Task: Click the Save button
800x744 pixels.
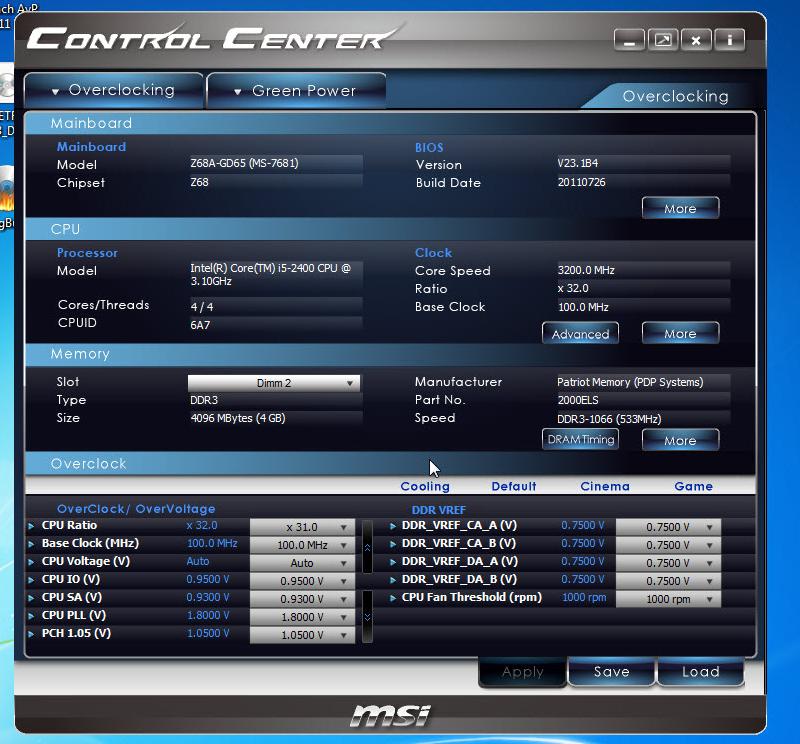Action: pos(611,672)
